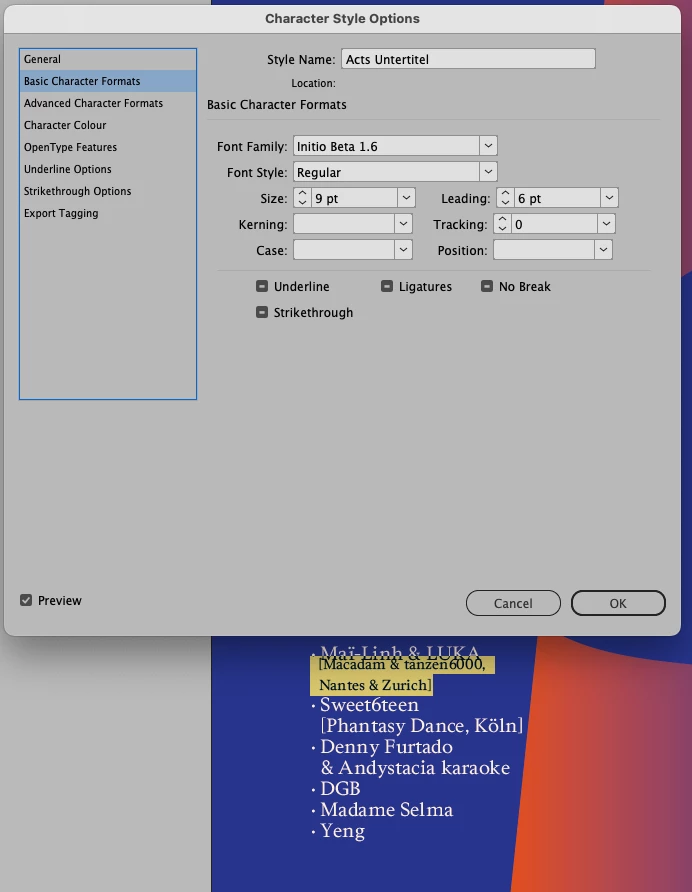
Task: Select Basic Character Formats section
Action: [x=108, y=81]
